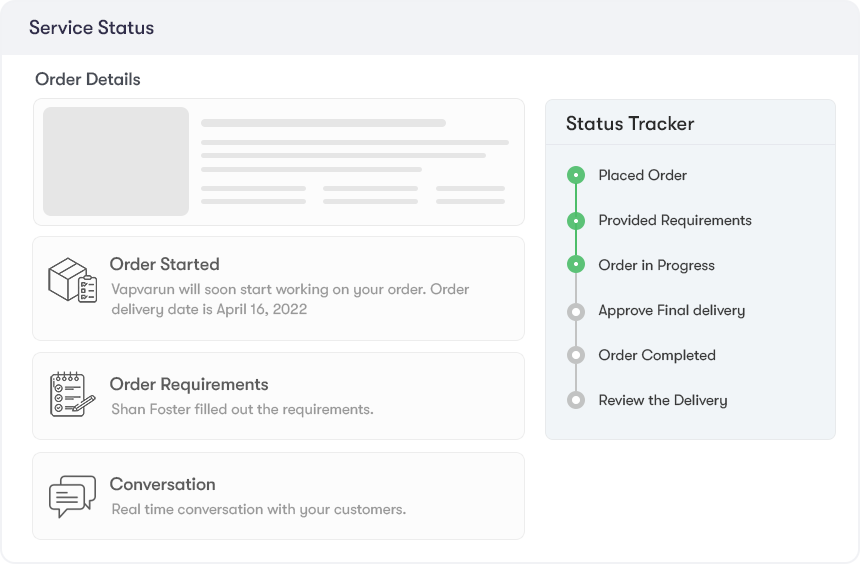Select the Review the Delivery grey marker
The height and width of the screenshot is (564, 860).
(575, 400)
